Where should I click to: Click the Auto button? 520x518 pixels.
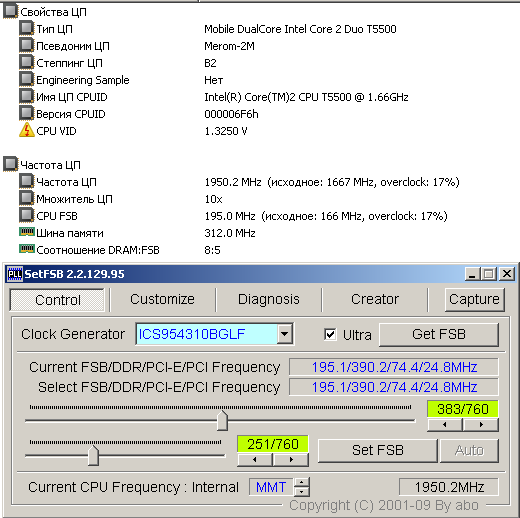pos(469,450)
